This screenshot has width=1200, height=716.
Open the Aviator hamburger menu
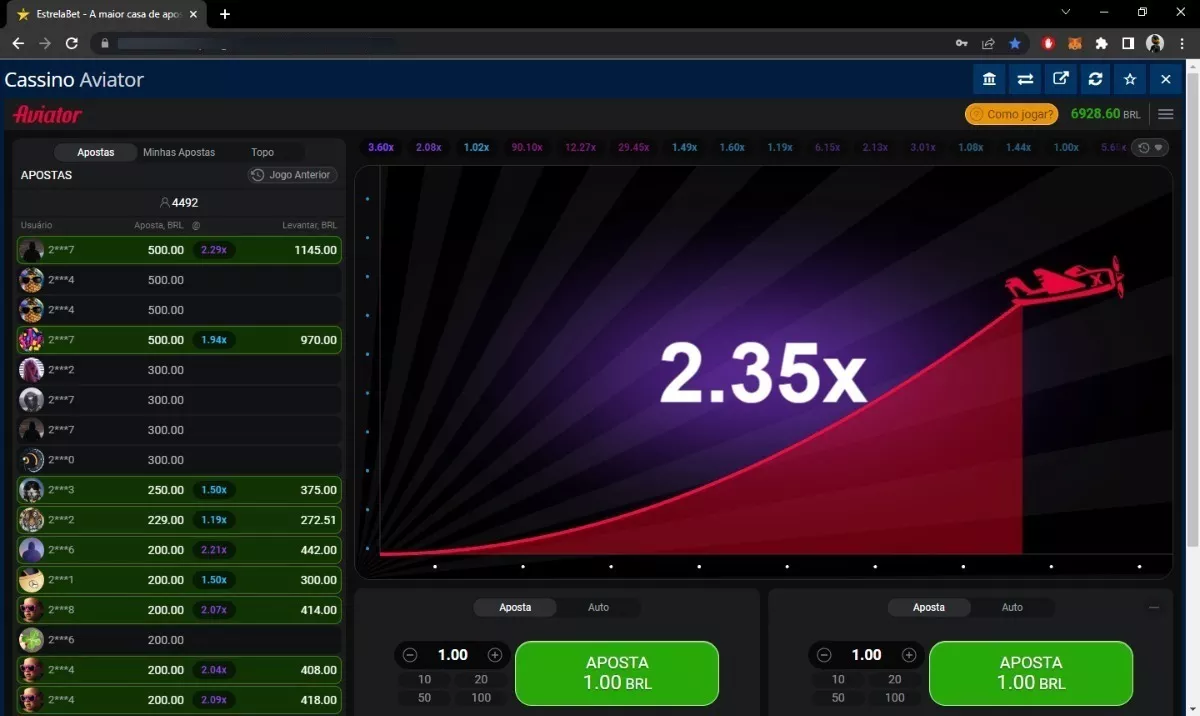[1165, 114]
